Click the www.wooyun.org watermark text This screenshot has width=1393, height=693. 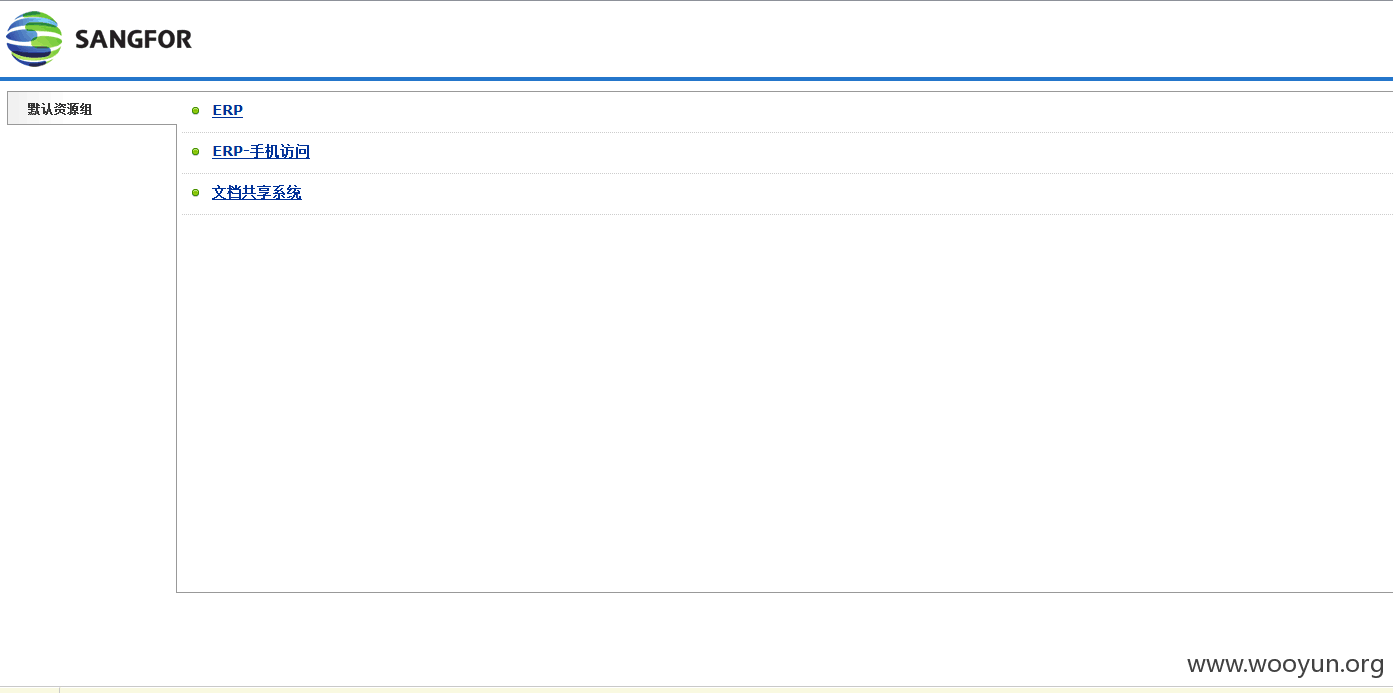point(1285,664)
